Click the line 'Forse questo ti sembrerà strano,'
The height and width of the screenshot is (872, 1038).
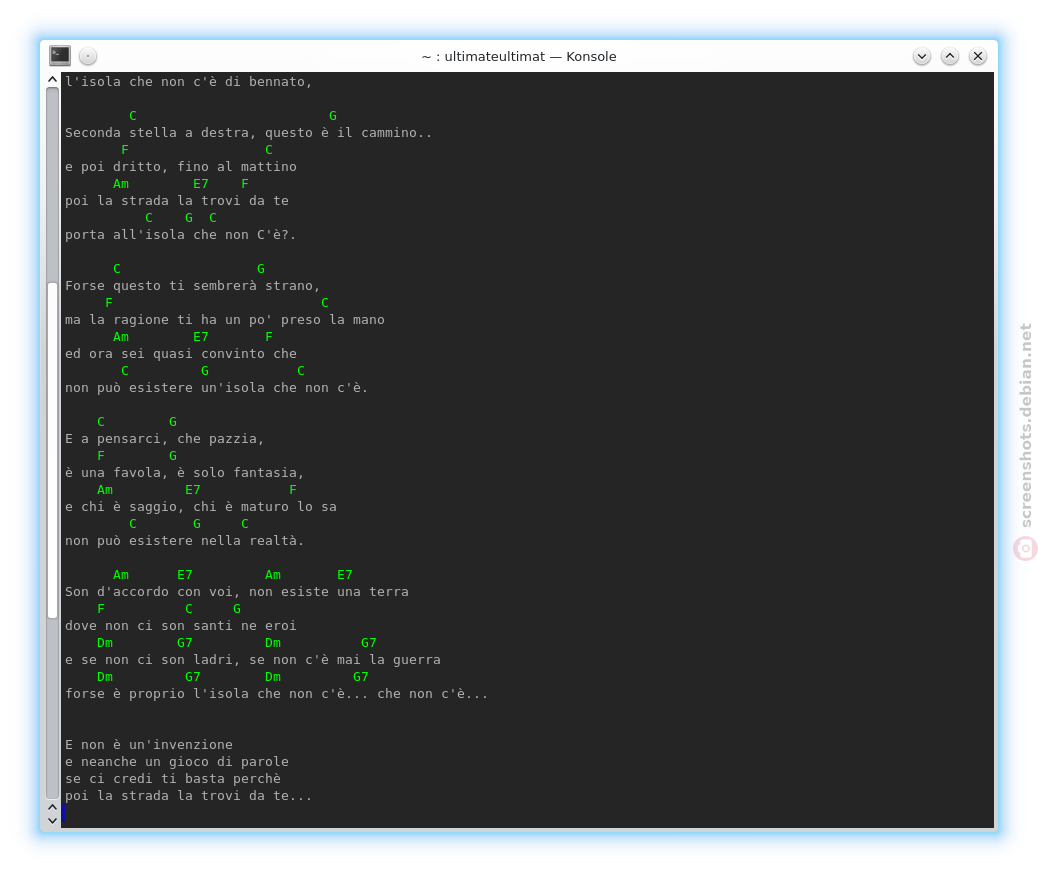[x=192, y=285]
